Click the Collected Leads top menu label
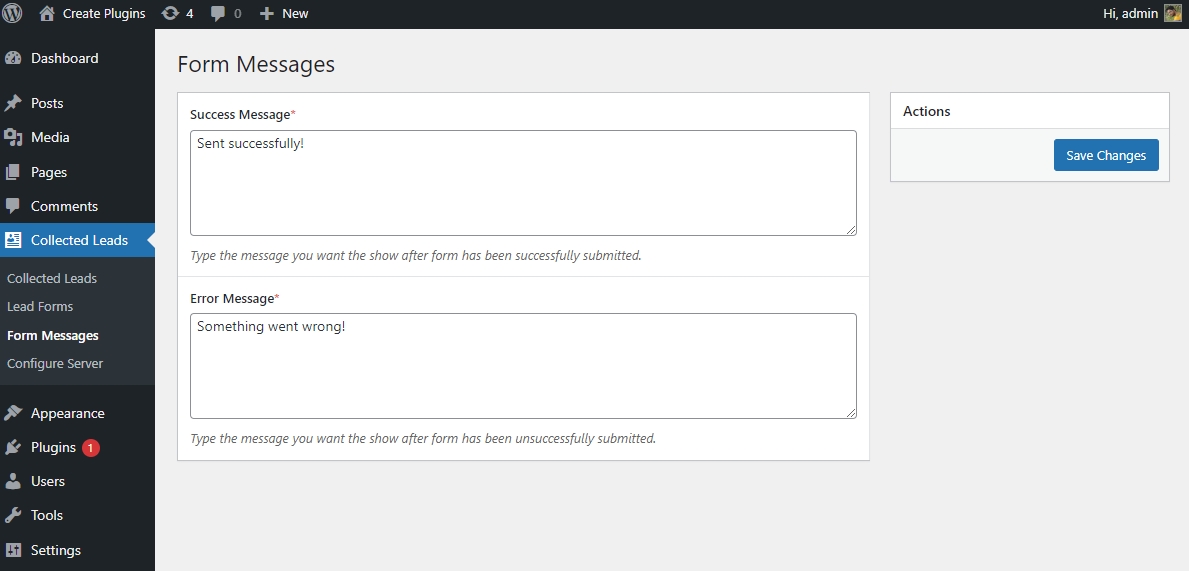This screenshot has height=571, width=1189. [79, 240]
